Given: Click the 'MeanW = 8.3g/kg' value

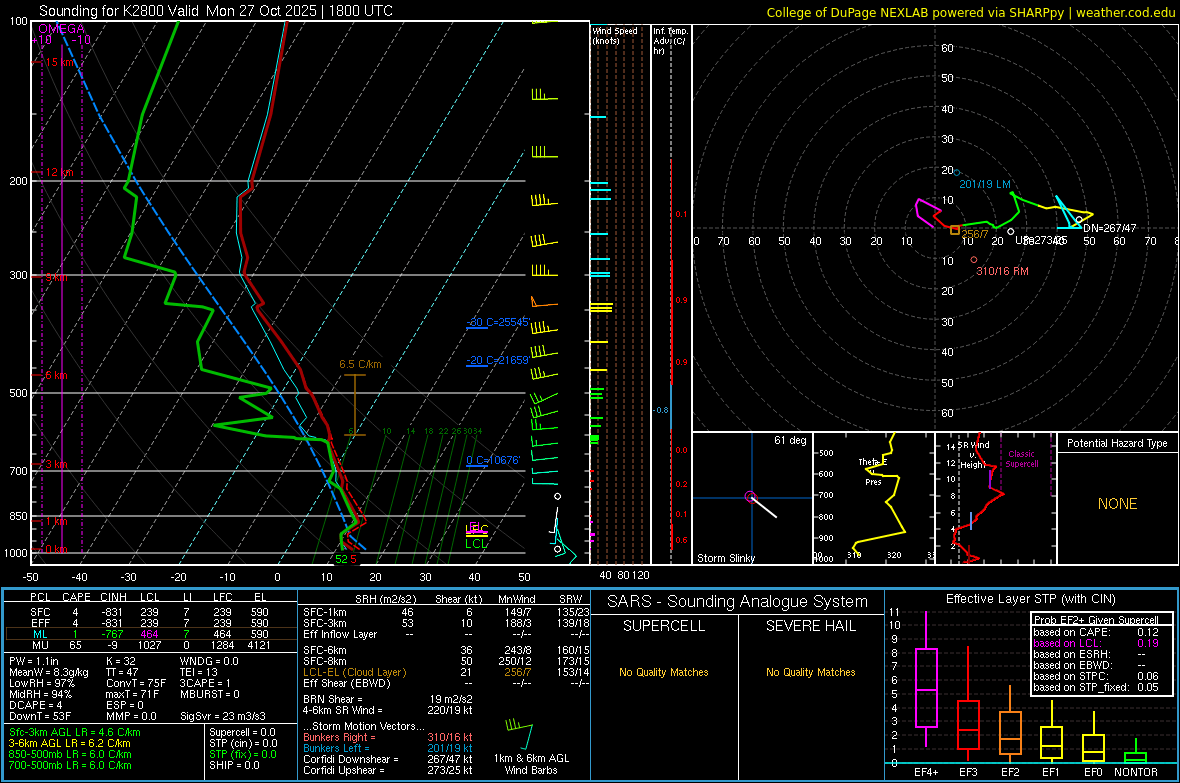Looking at the screenshot, I should click(x=49, y=672).
